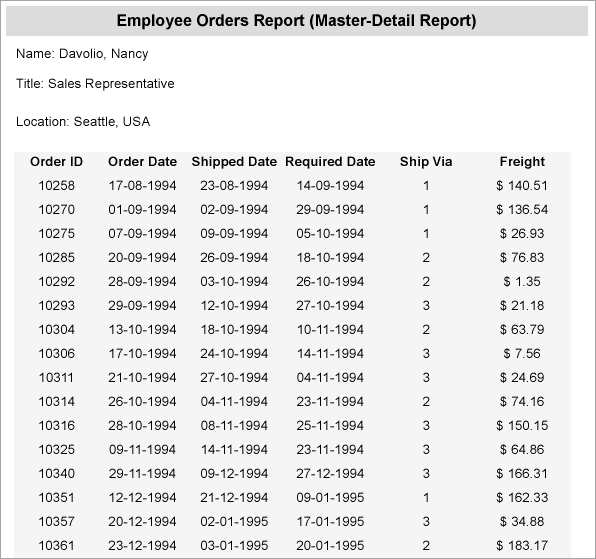Click freight value $ 150.15
This screenshot has height=559, width=596.
coord(522,426)
